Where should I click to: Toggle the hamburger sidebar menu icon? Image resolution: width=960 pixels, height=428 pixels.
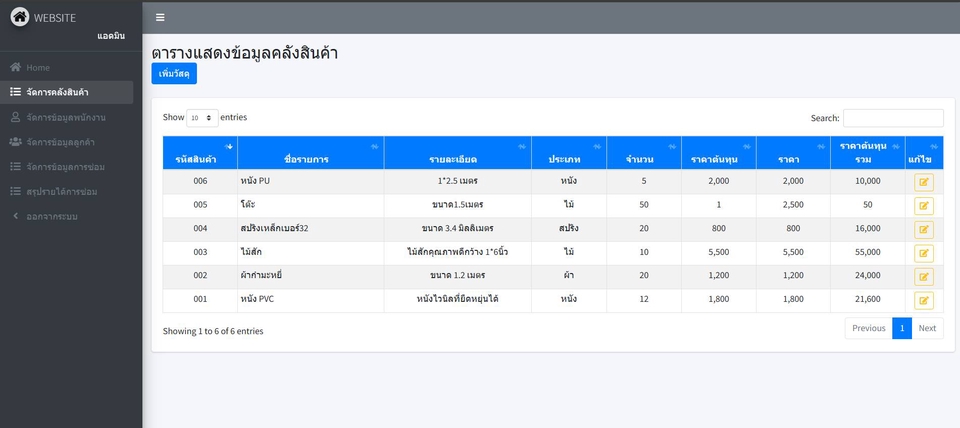click(x=160, y=17)
